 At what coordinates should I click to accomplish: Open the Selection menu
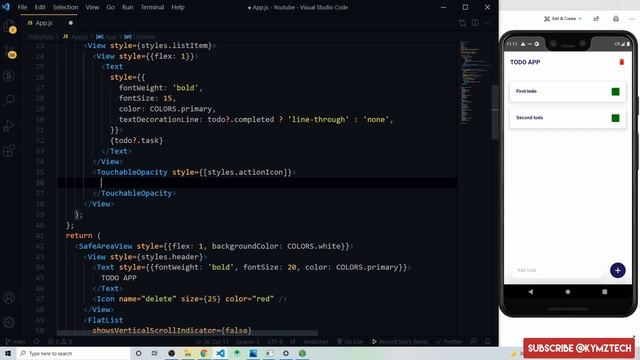point(65,7)
